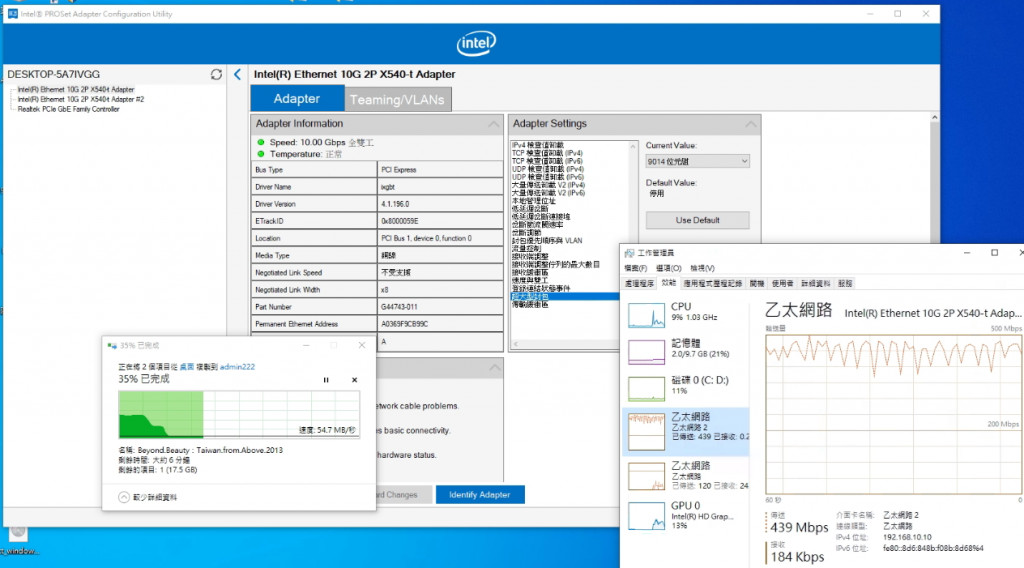Open the 詳細資料 tab in Task Manager
The height and width of the screenshot is (568, 1024).
tap(816, 283)
